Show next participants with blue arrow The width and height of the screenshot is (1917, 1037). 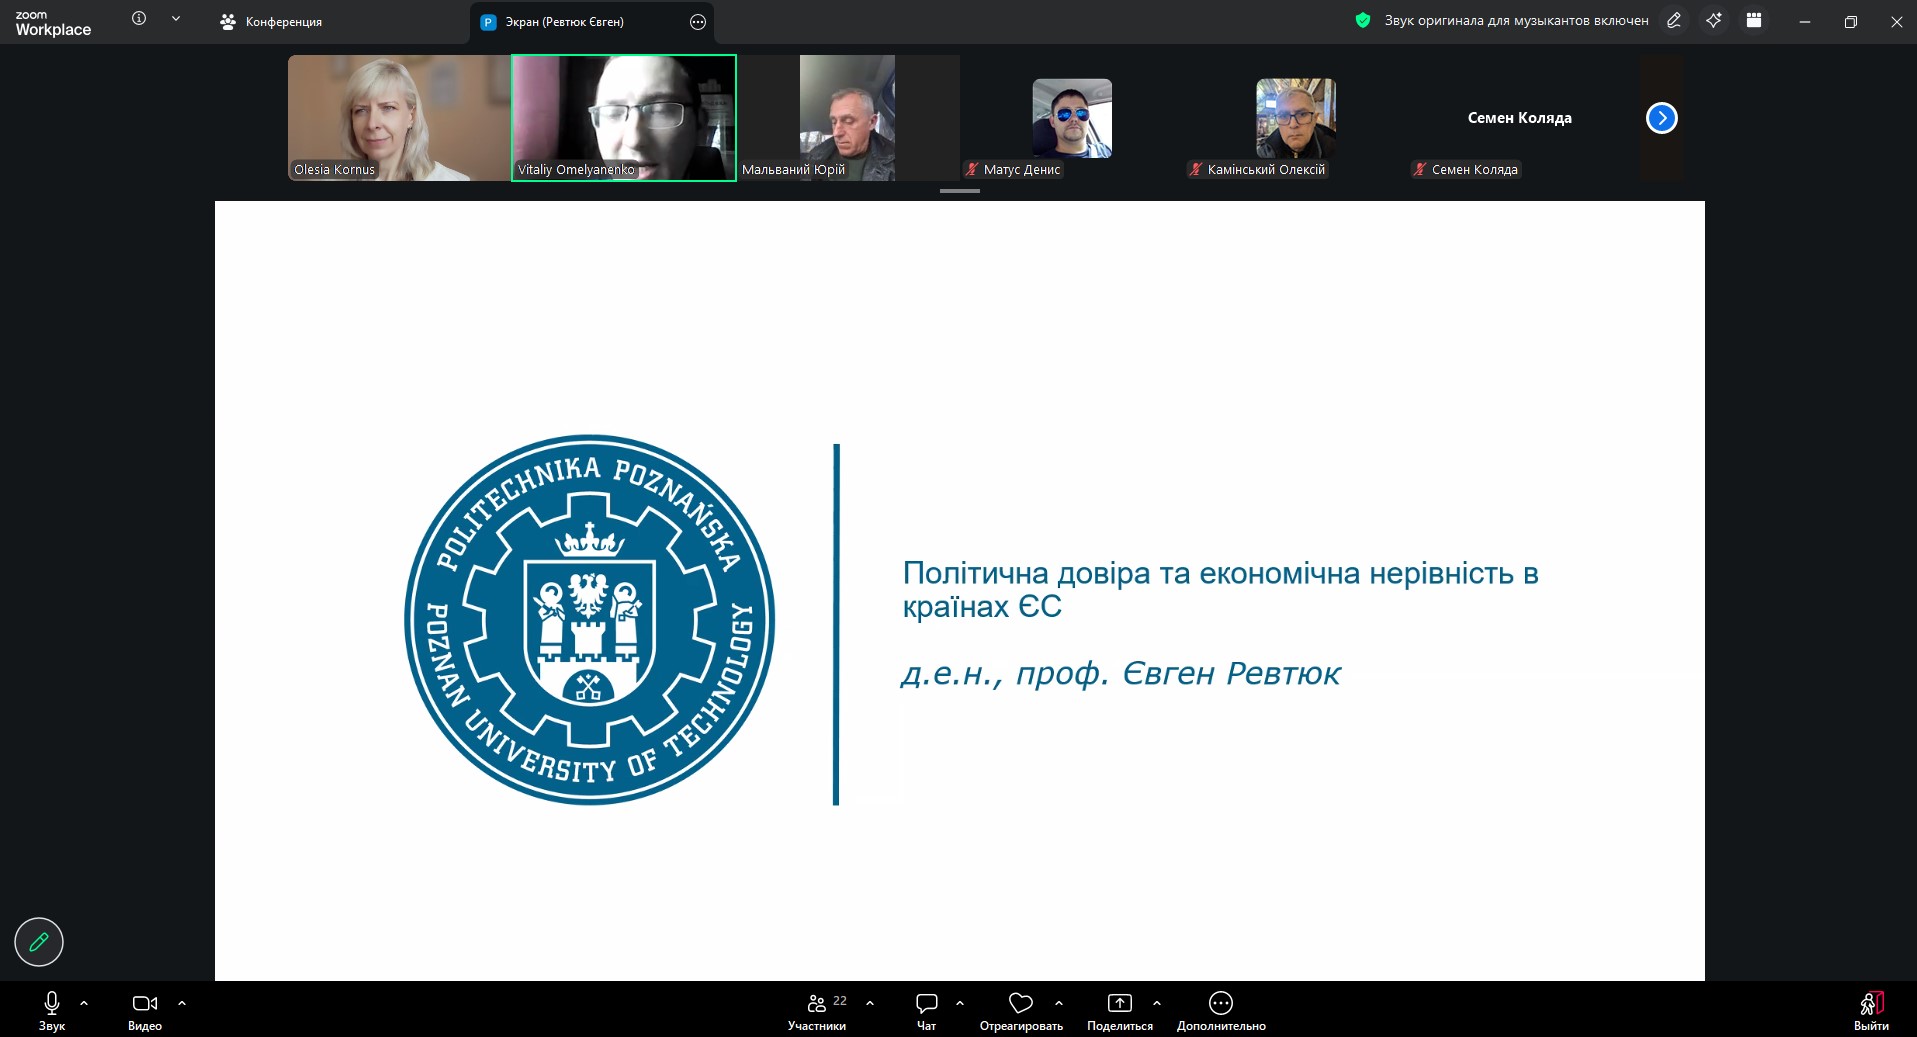tap(1661, 118)
